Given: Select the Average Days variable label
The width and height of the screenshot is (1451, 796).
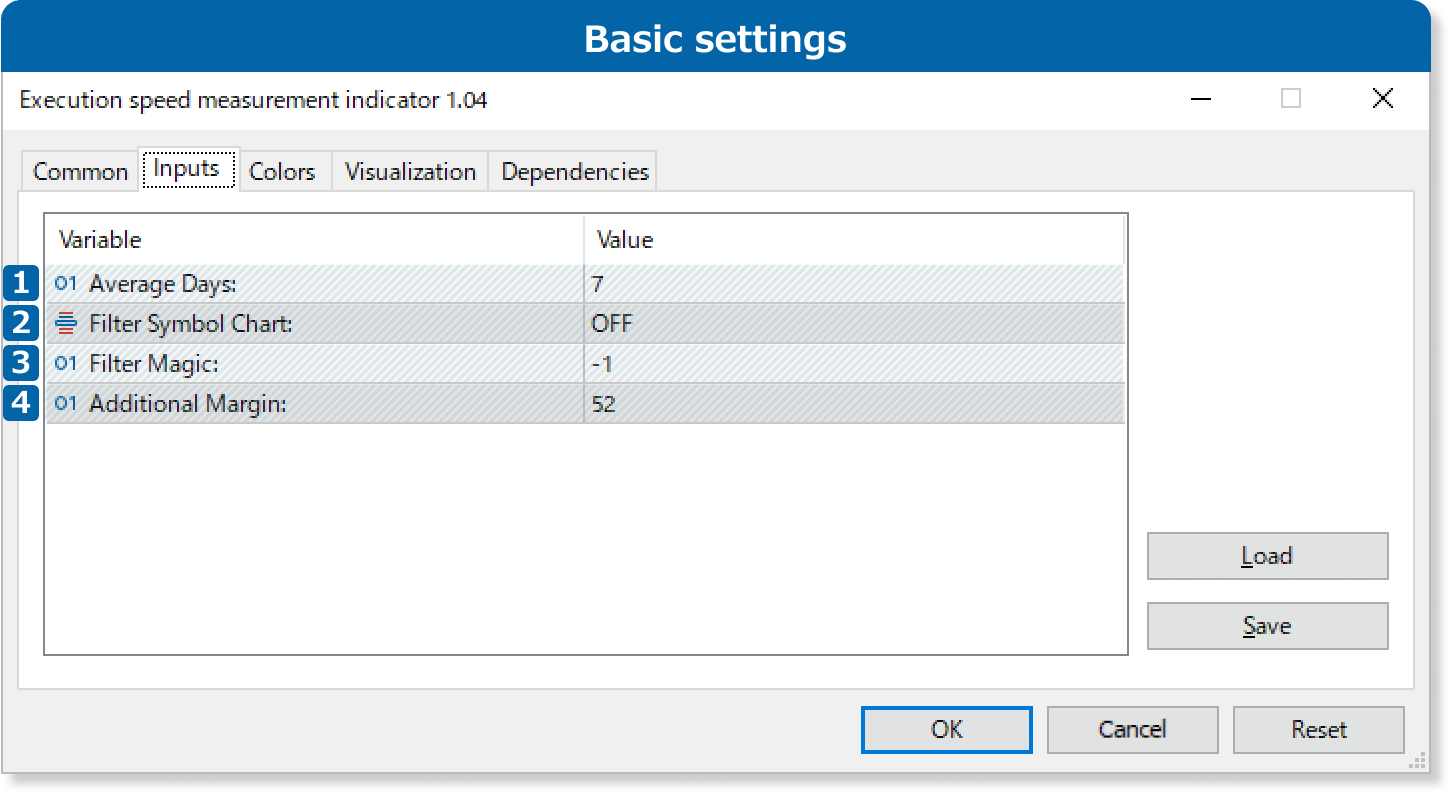Looking at the screenshot, I should click(163, 284).
